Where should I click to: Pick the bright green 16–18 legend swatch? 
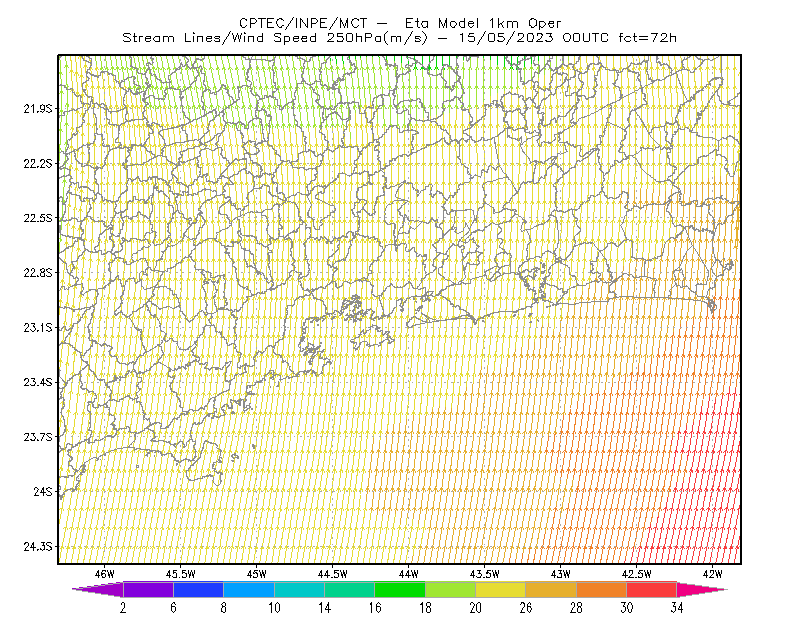[x=399, y=589]
